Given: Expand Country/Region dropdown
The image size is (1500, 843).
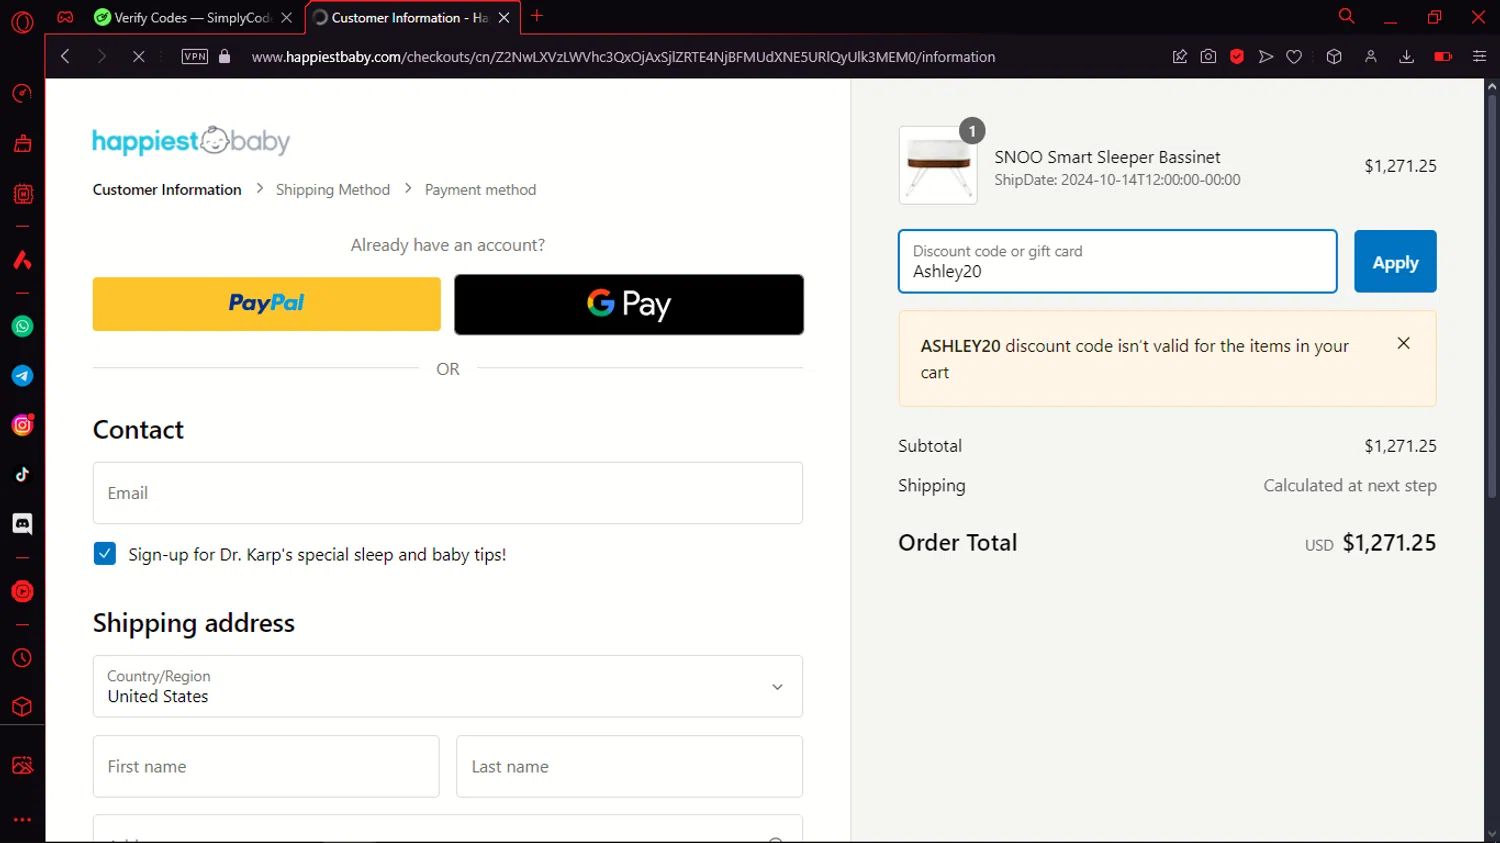Looking at the screenshot, I should [448, 686].
